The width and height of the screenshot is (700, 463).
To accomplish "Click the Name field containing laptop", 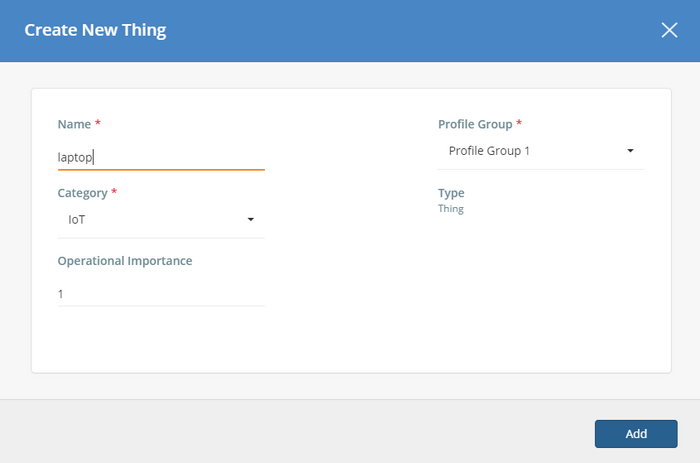I will point(161,157).
